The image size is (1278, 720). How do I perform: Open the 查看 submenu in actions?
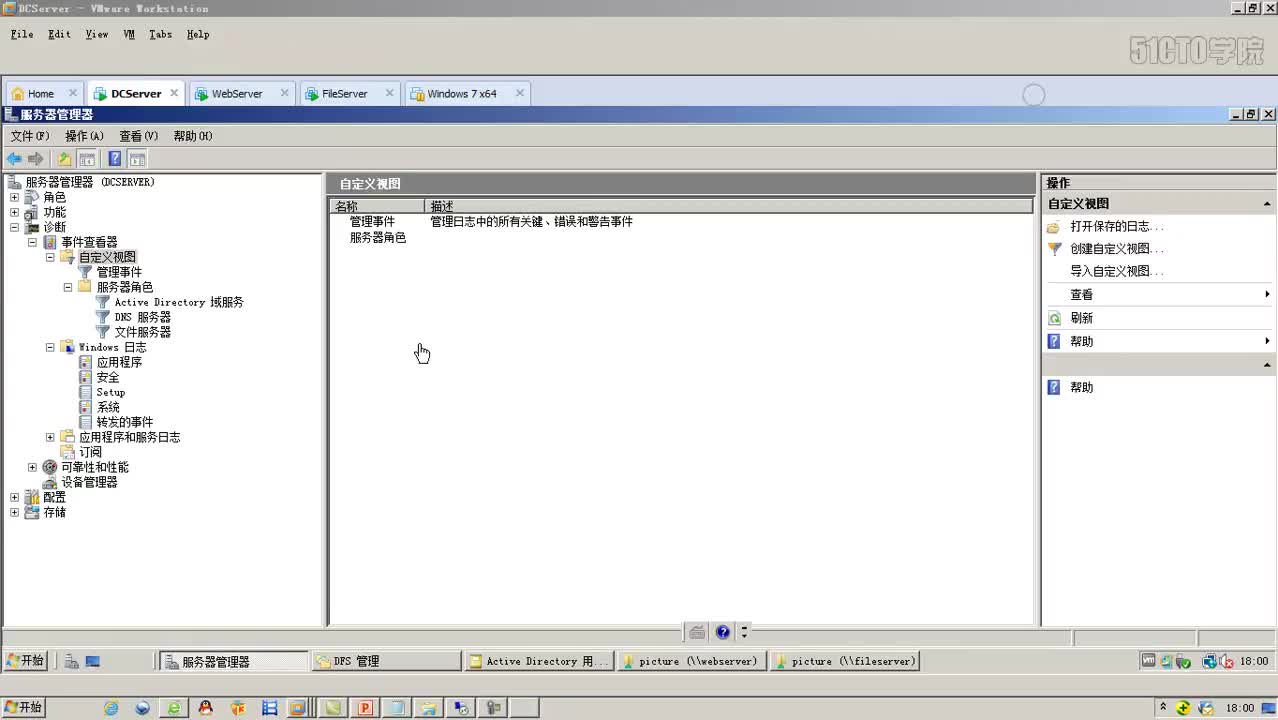(x=1158, y=295)
